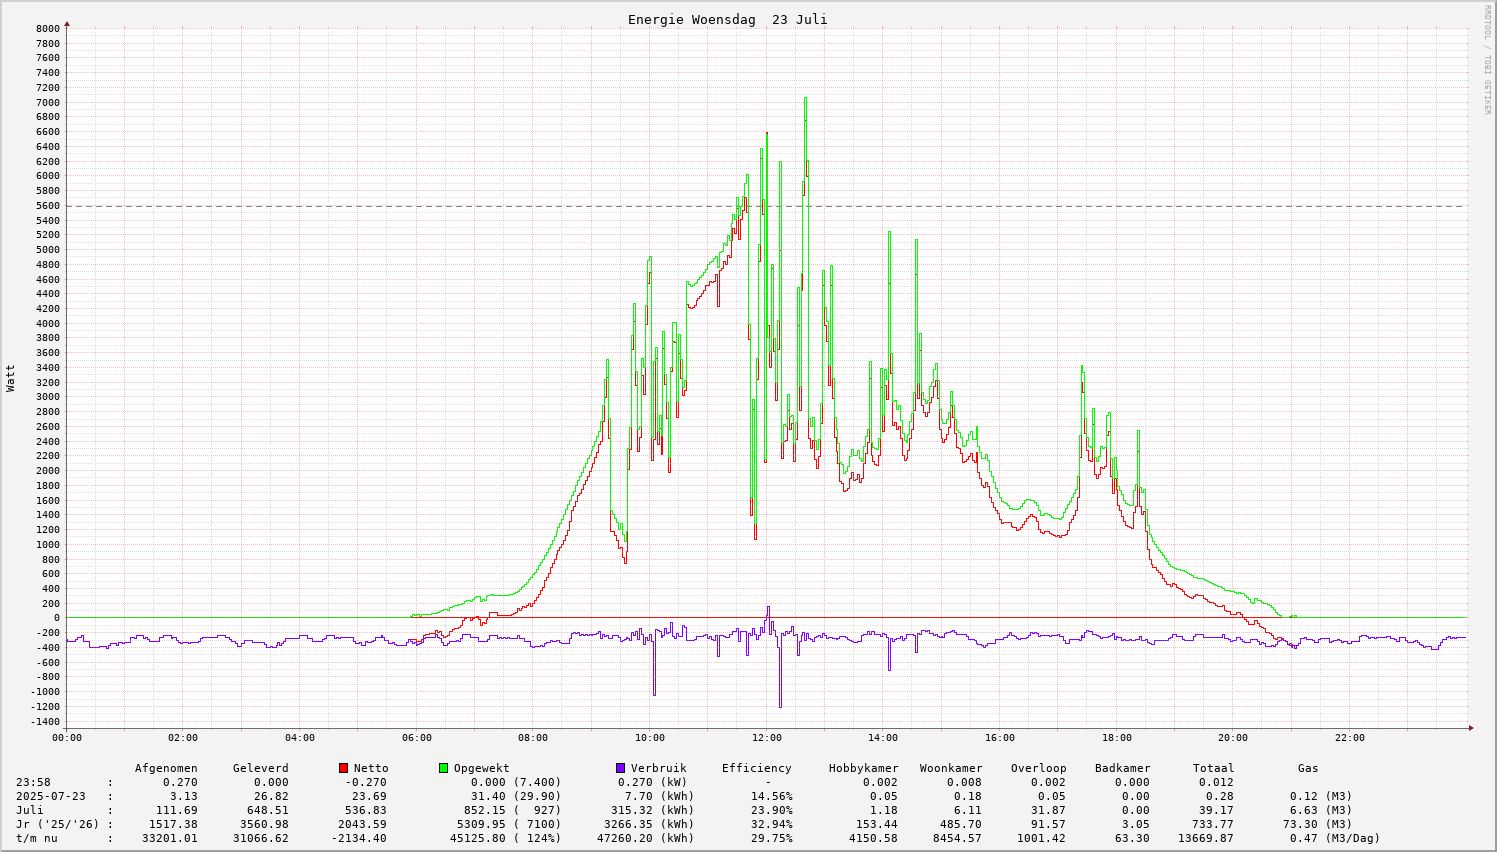Screen dimensions: 1497x852
Task: Click the Woonkamer column header
Action: [x=951, y=768]
